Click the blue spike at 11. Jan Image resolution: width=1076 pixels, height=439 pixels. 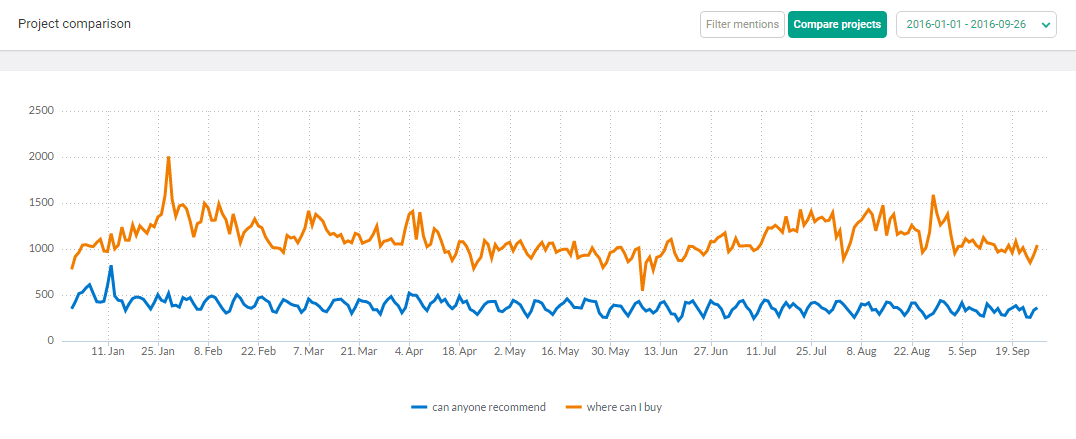click(x=110, y=266)
